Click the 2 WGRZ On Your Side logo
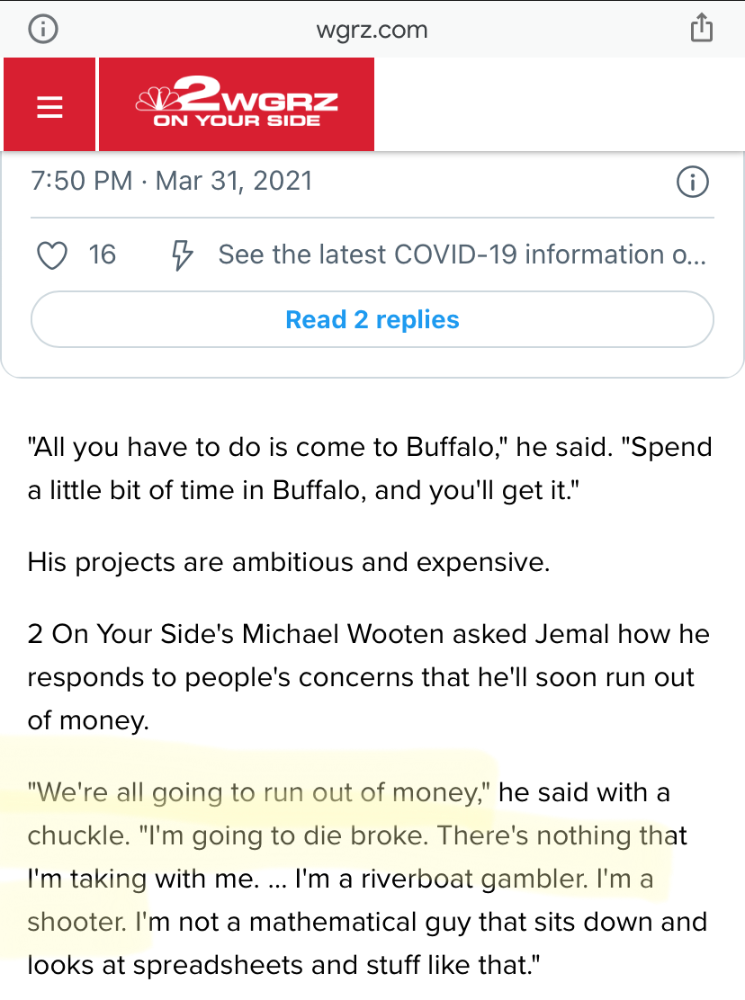The image size is (745, 1000). (237, 104)
